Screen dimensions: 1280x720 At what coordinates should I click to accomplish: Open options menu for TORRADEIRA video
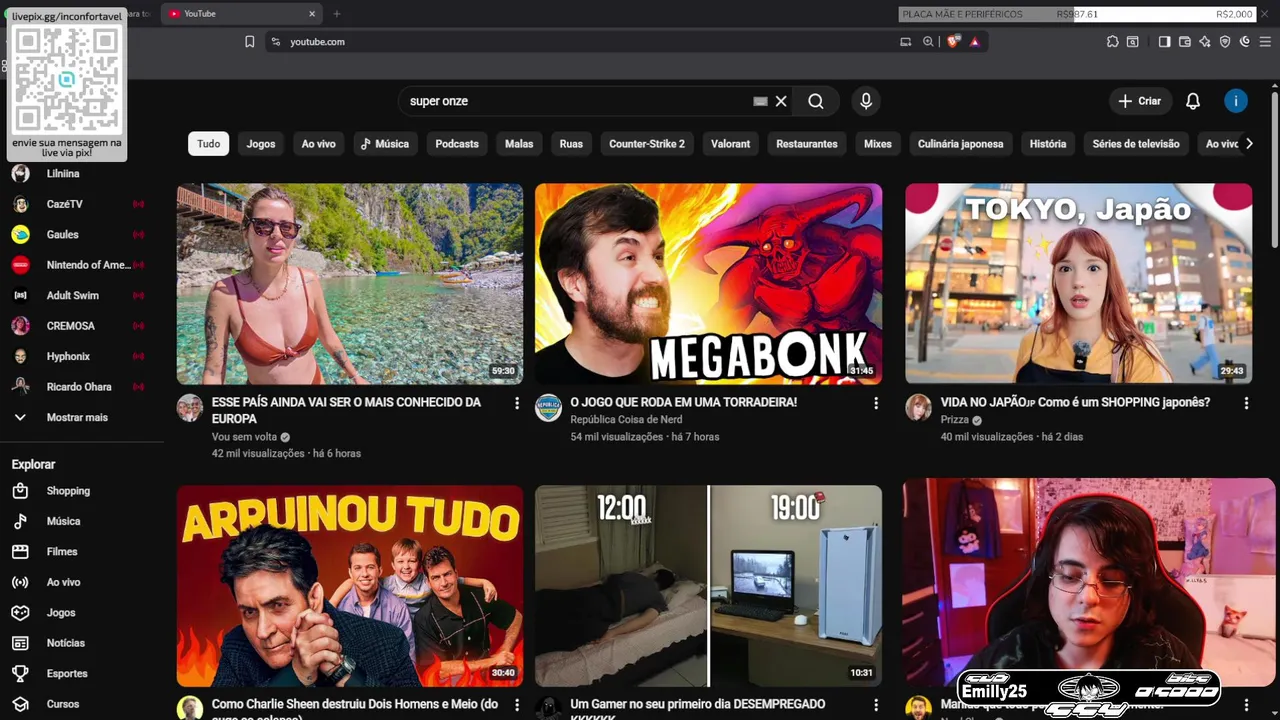876,403
